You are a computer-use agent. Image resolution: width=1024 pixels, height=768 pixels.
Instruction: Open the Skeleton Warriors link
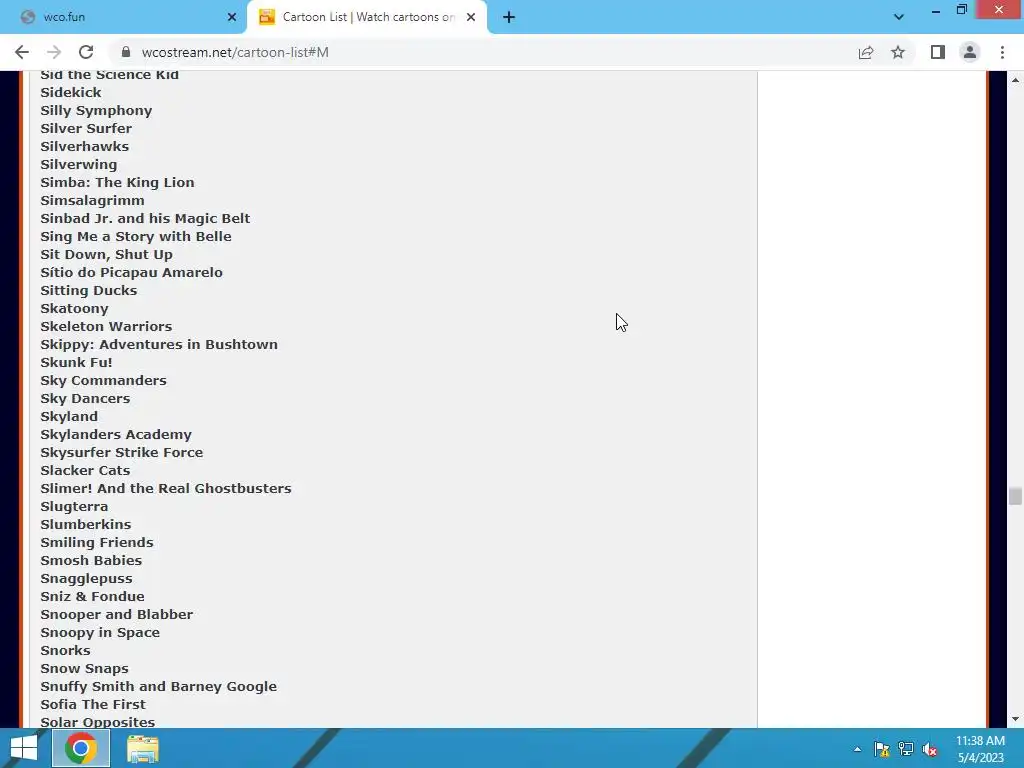(x=106, y=327)
